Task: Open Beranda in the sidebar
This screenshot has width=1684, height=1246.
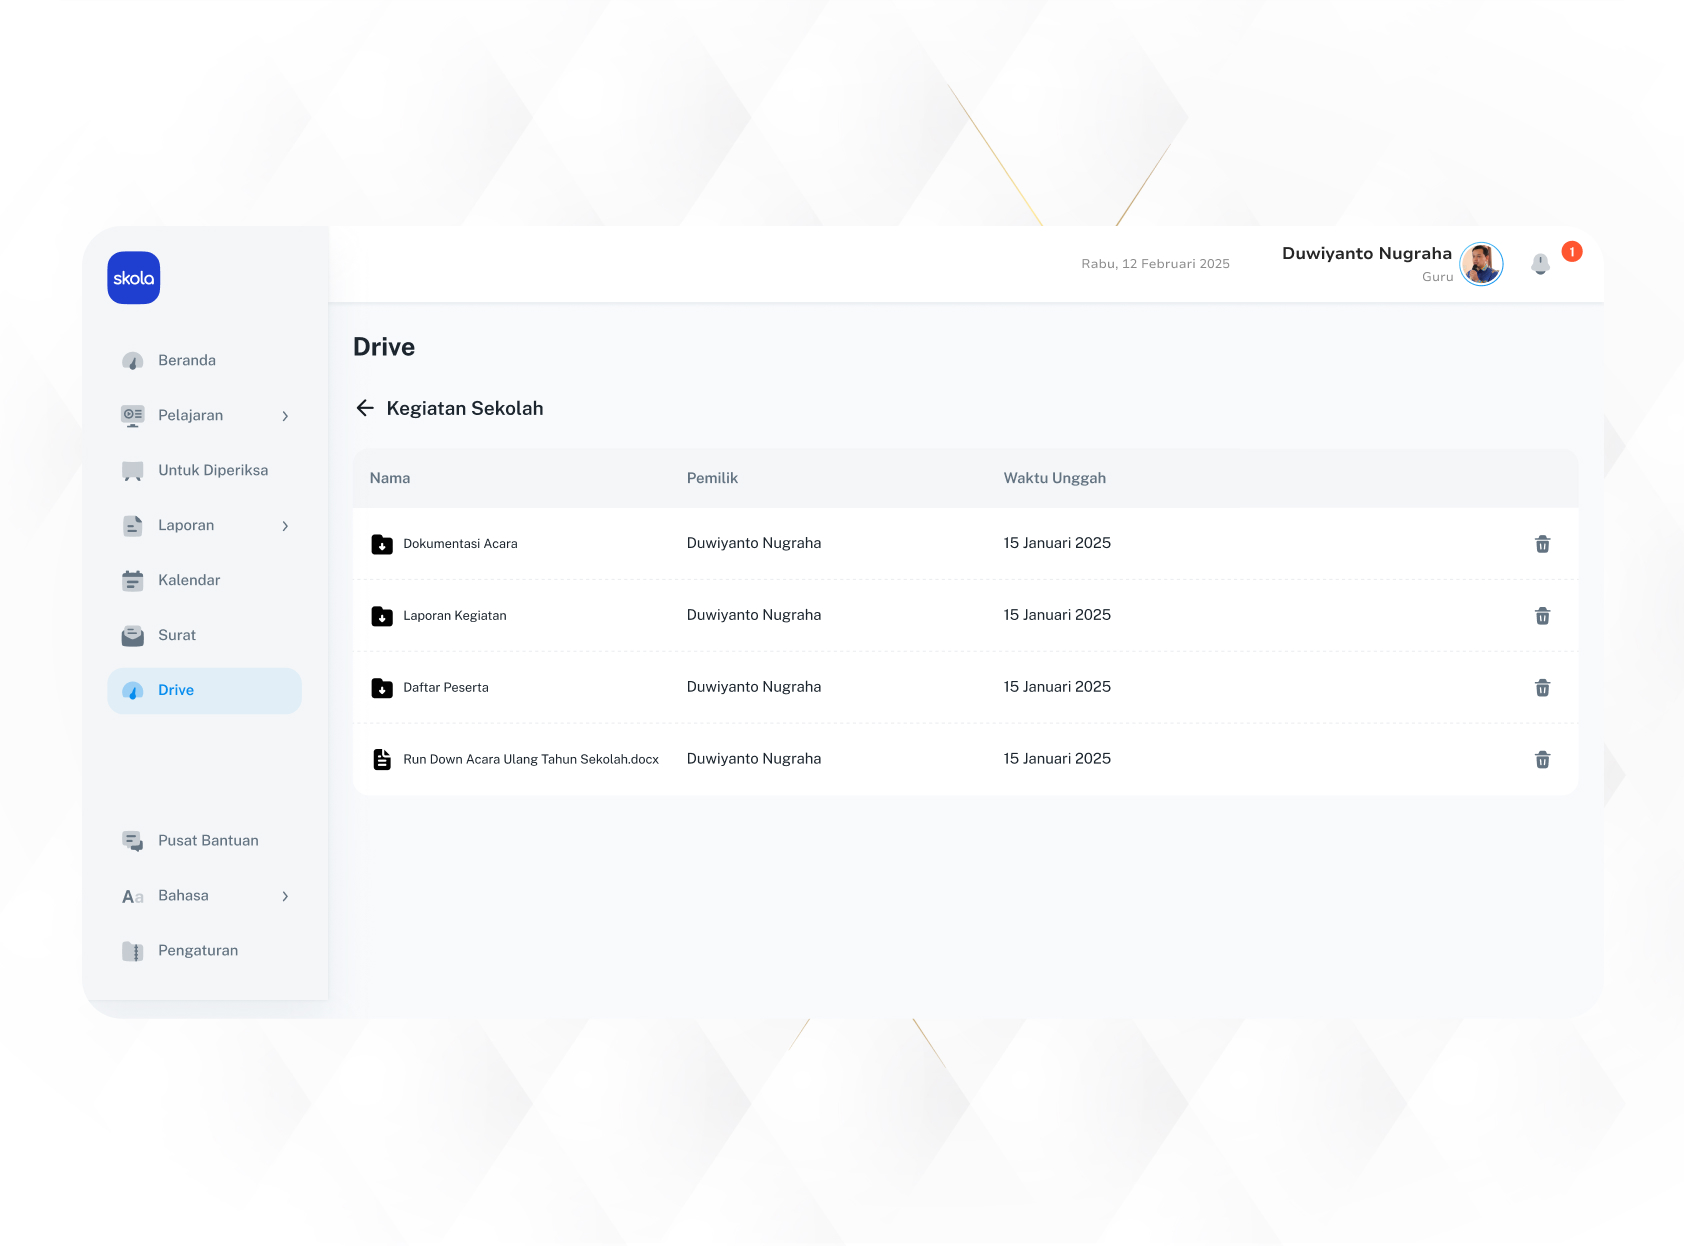Action: [x=186, y=360]
